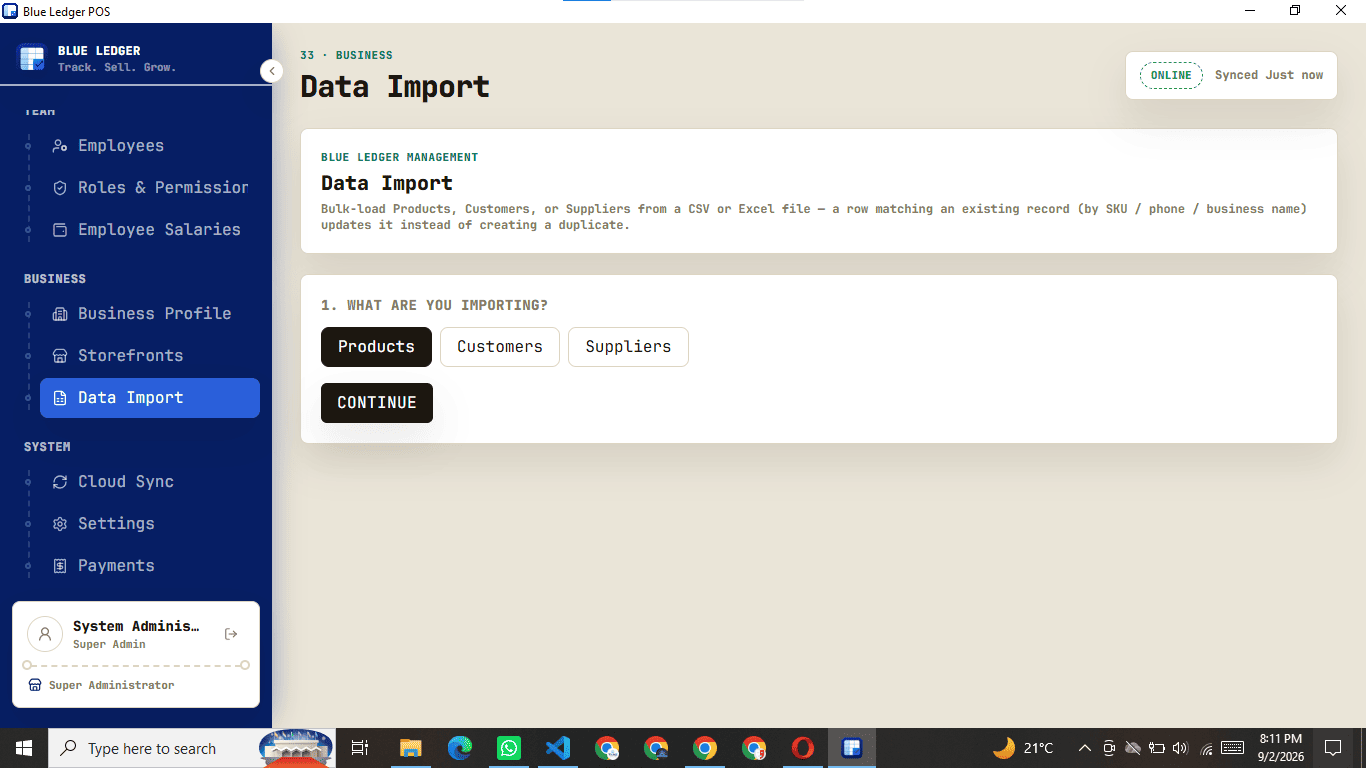Screen dimensions: 1366x768
Task: Click the CONTINUE button
Action: (377, 403)
